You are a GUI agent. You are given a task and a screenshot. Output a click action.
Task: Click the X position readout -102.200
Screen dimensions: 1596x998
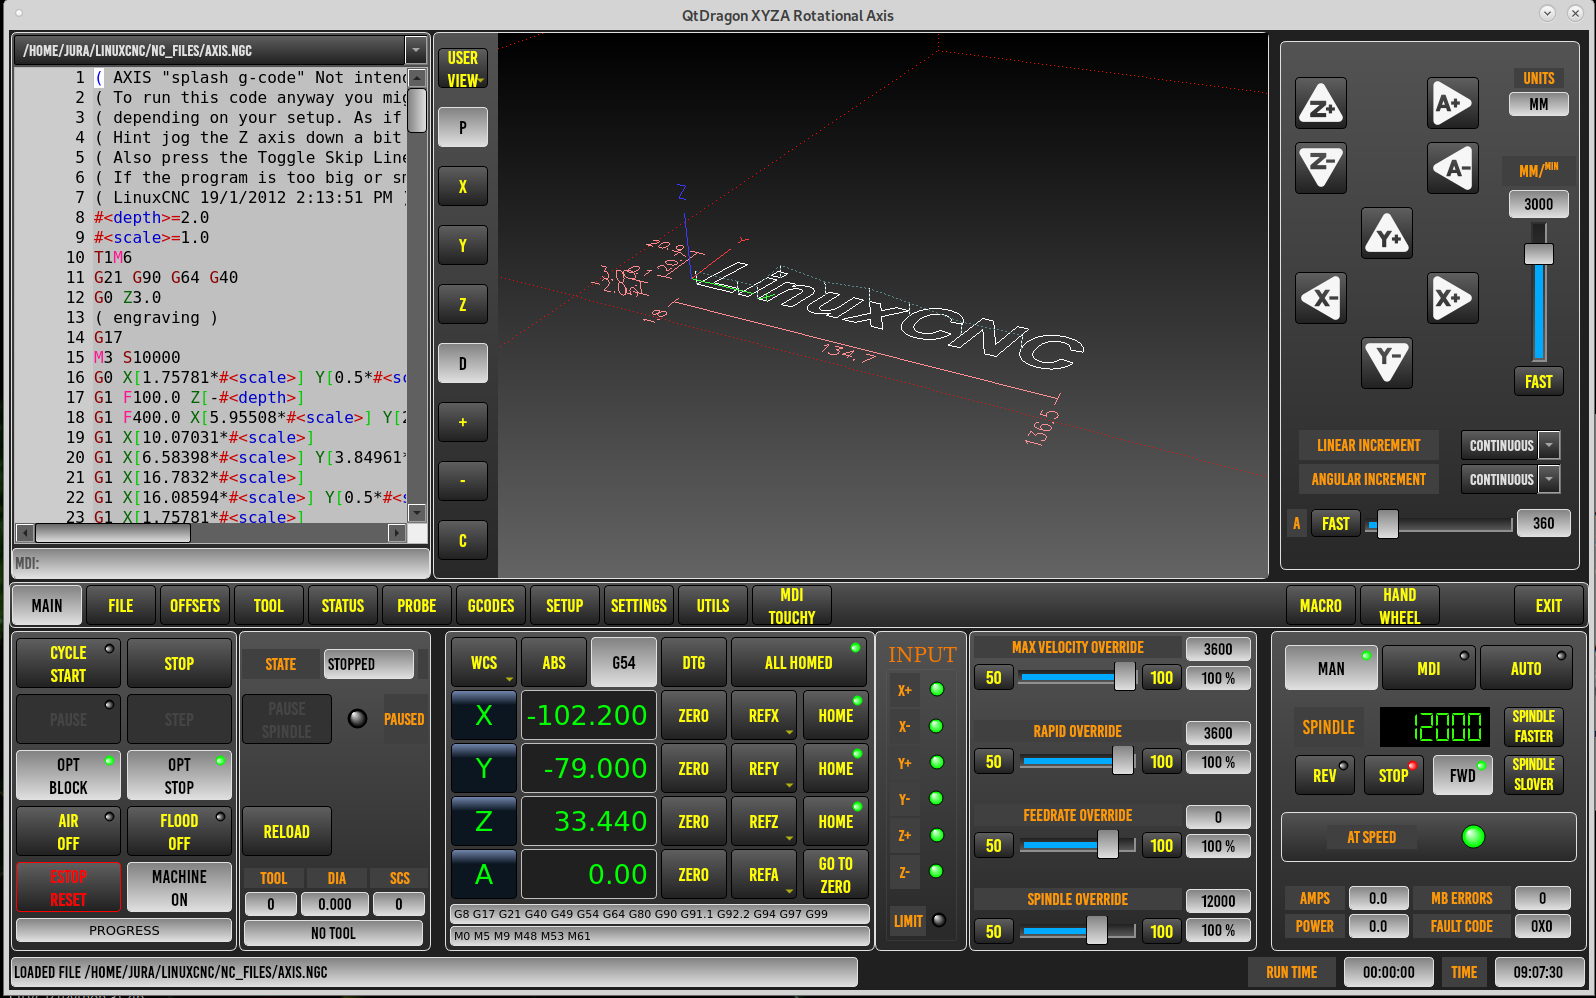pos(589,716)
